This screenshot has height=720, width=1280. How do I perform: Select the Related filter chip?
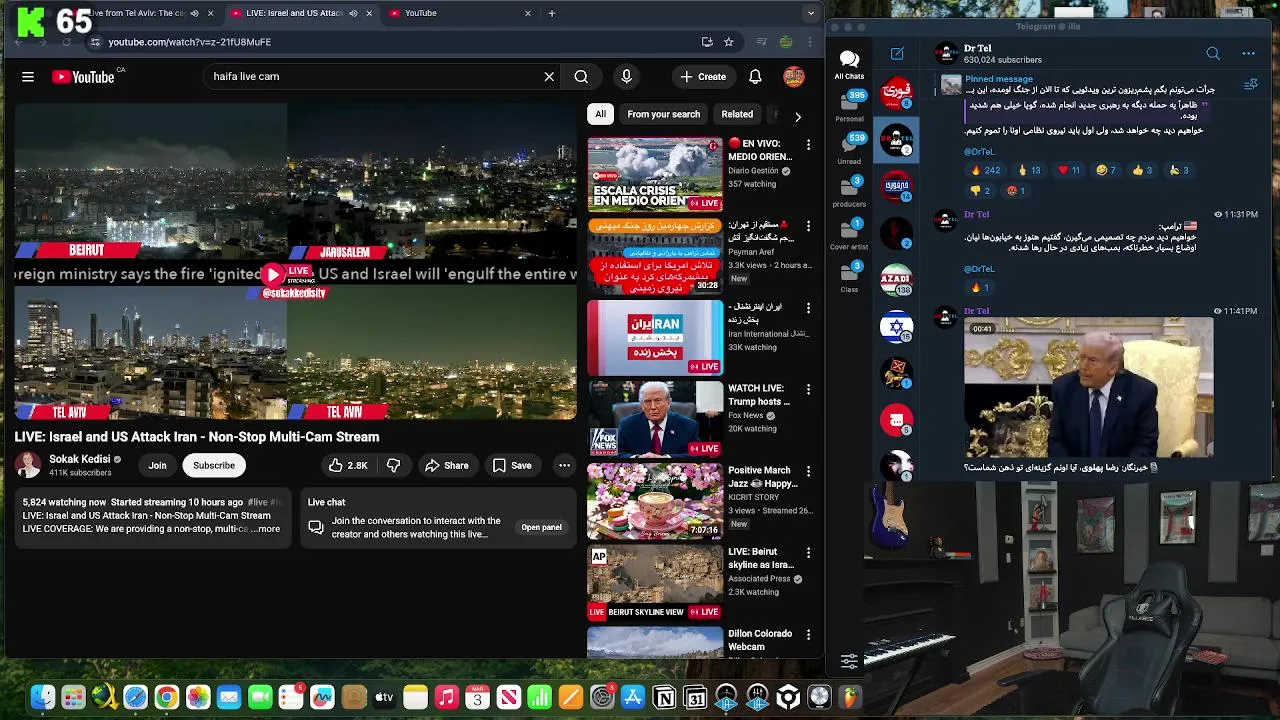737,114
